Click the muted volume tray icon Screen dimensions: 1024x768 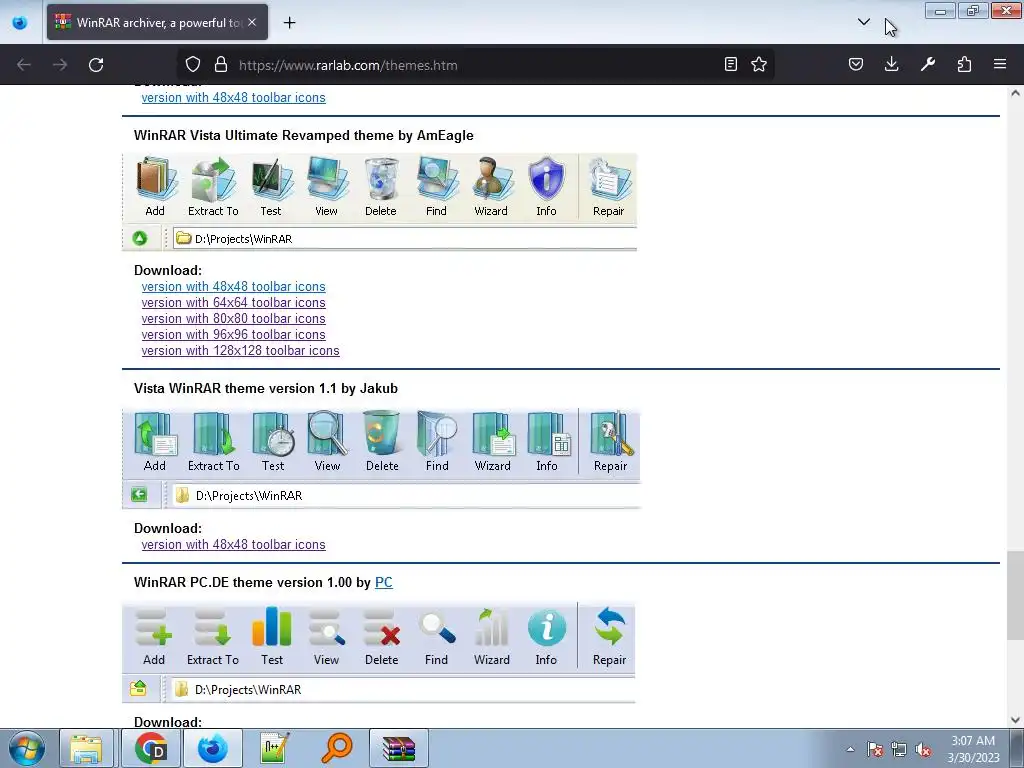923,749
